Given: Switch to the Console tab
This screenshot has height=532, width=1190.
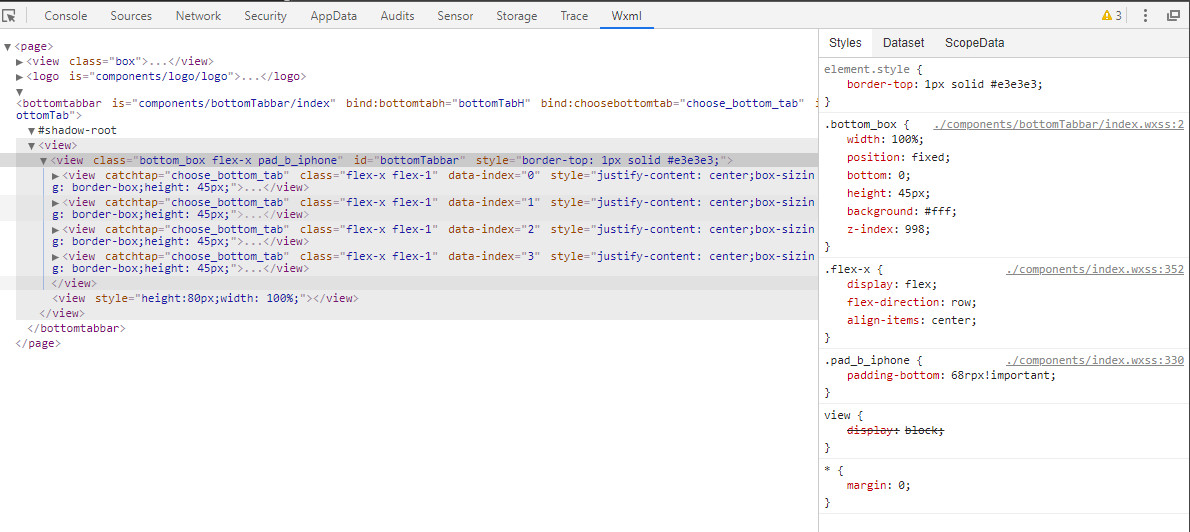Looking at the screenshot, I should point(66,16).
